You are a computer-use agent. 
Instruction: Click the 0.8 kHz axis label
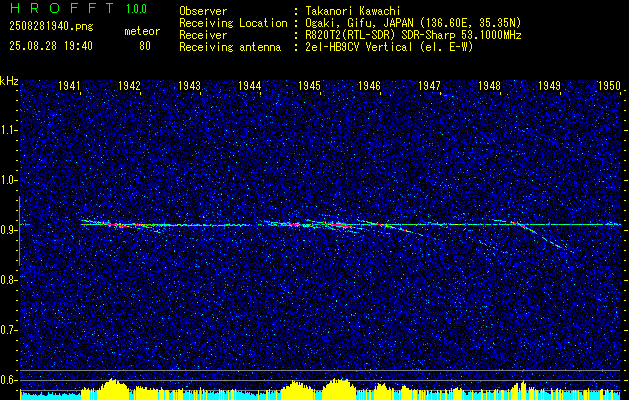[x=9, y=280]
